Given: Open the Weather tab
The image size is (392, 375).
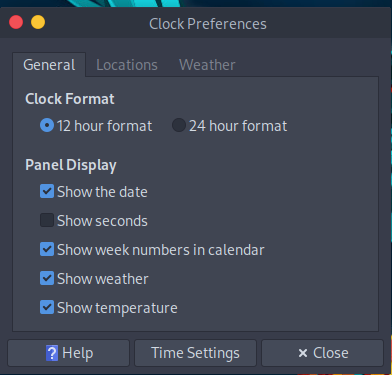Looking at the screenshot, I should 207,65.
